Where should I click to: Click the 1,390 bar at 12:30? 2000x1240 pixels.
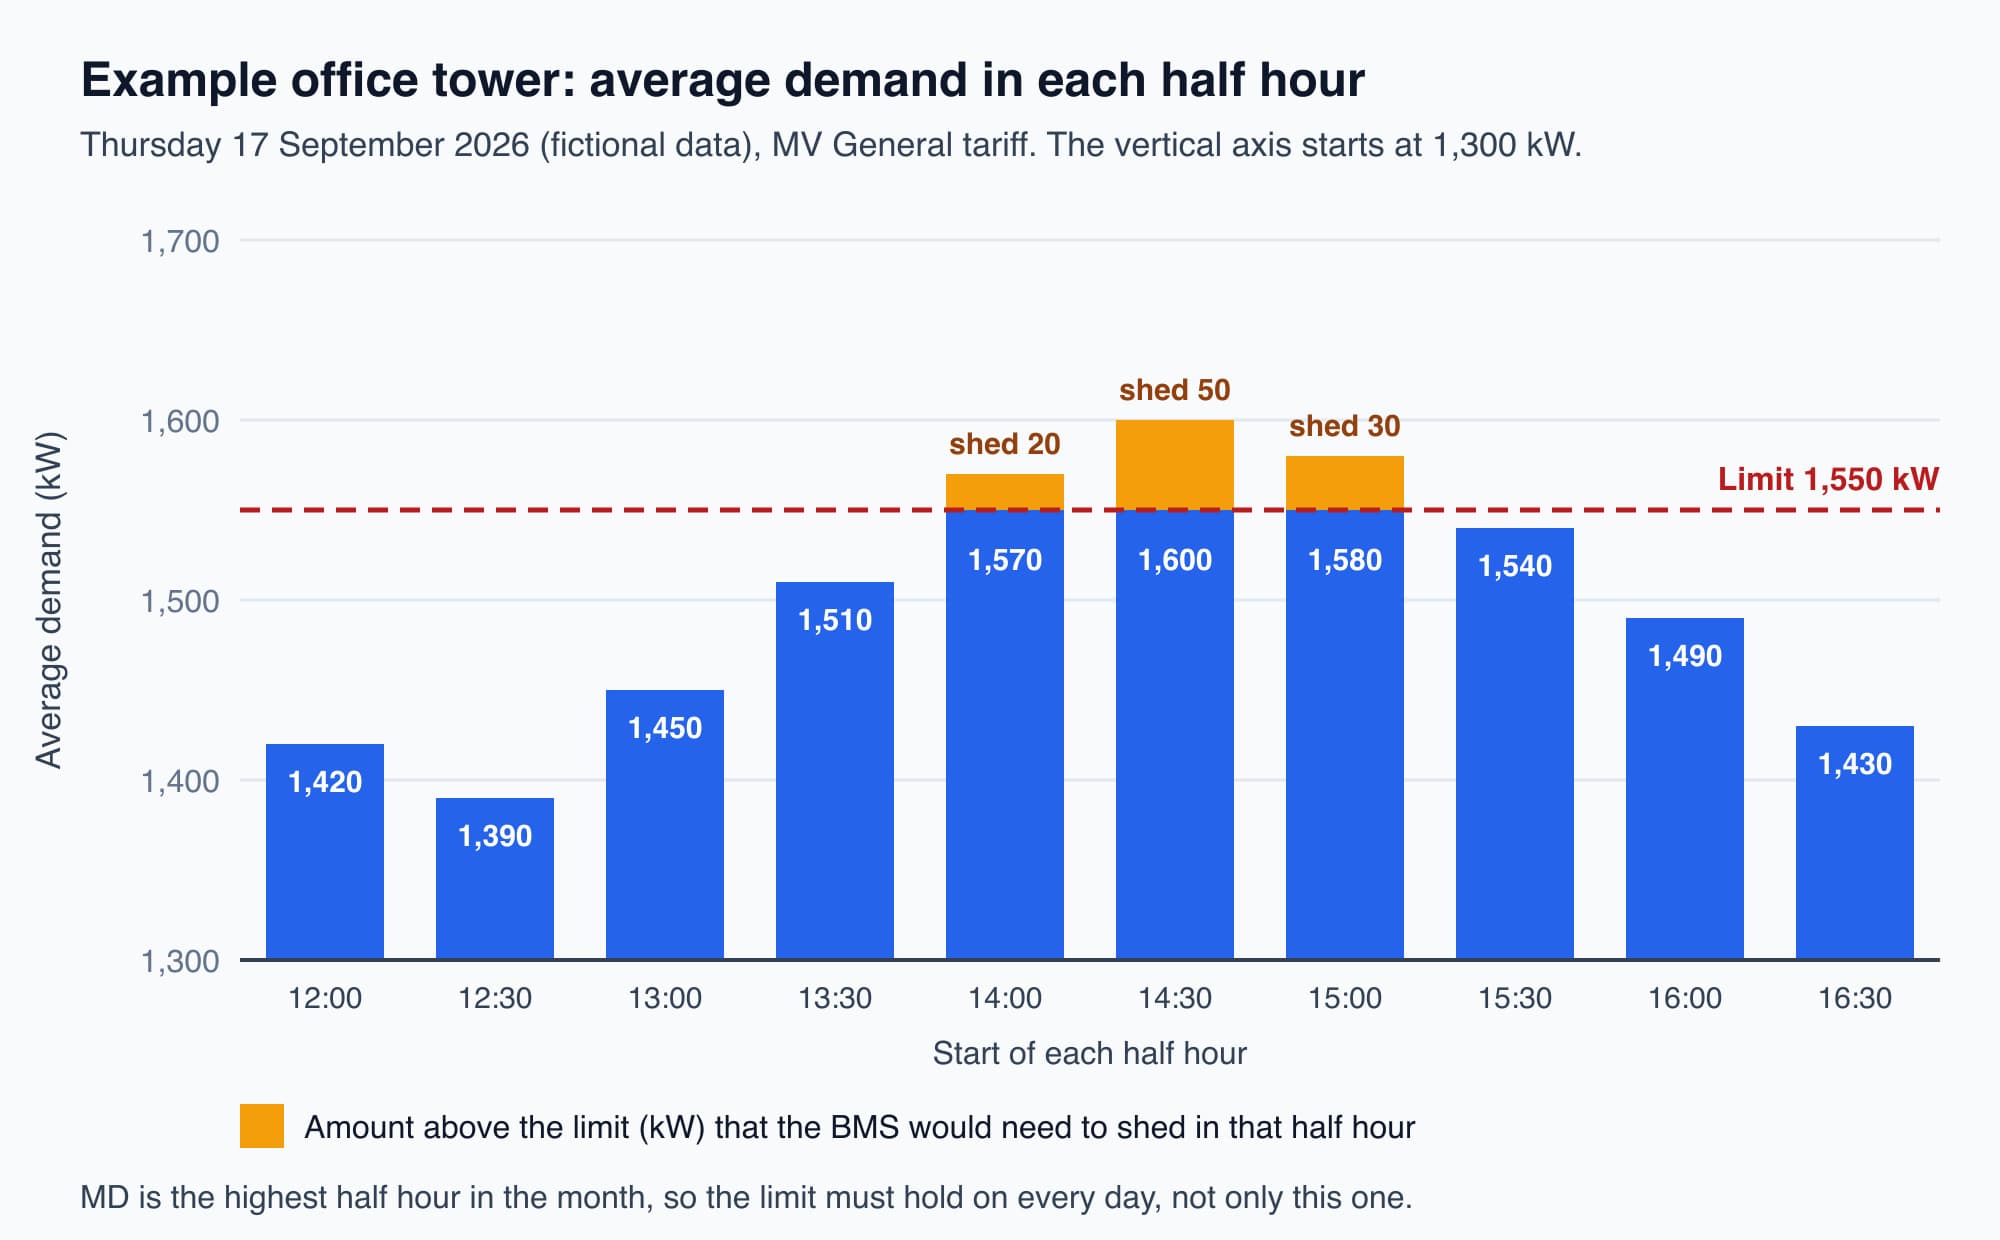495,879
